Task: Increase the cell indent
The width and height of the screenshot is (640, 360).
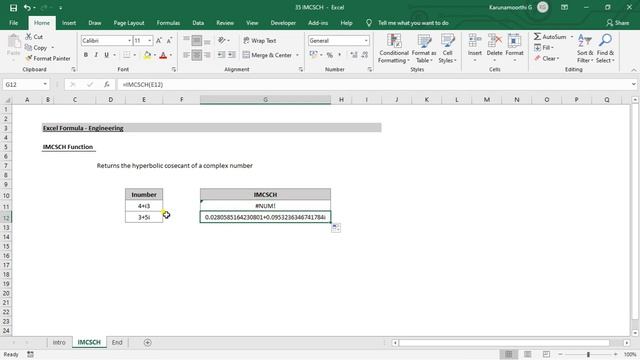Action: pyautogui.click(x=231, y=55)
